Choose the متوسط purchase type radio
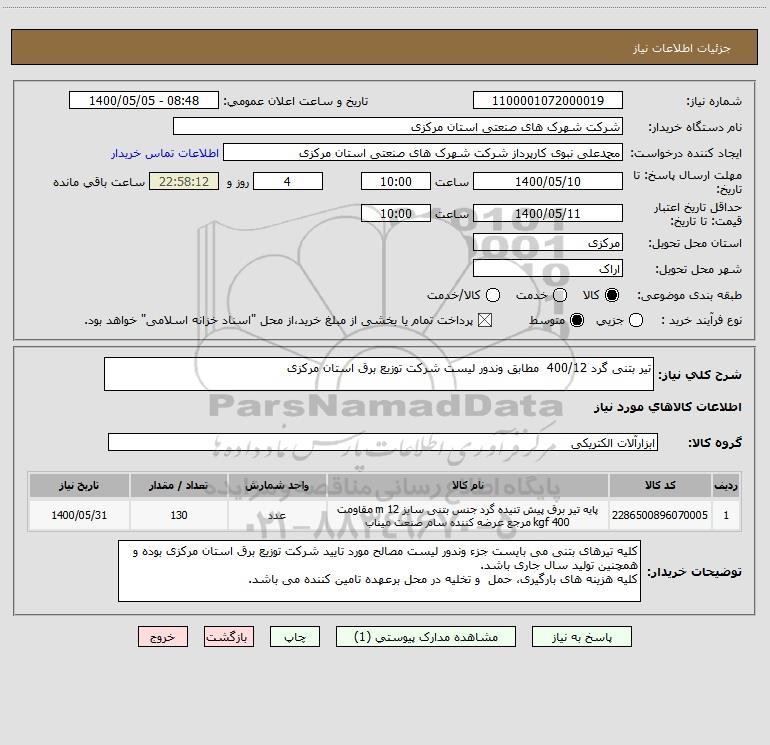This screenshot has width=770, height=745. pos(577,320)
